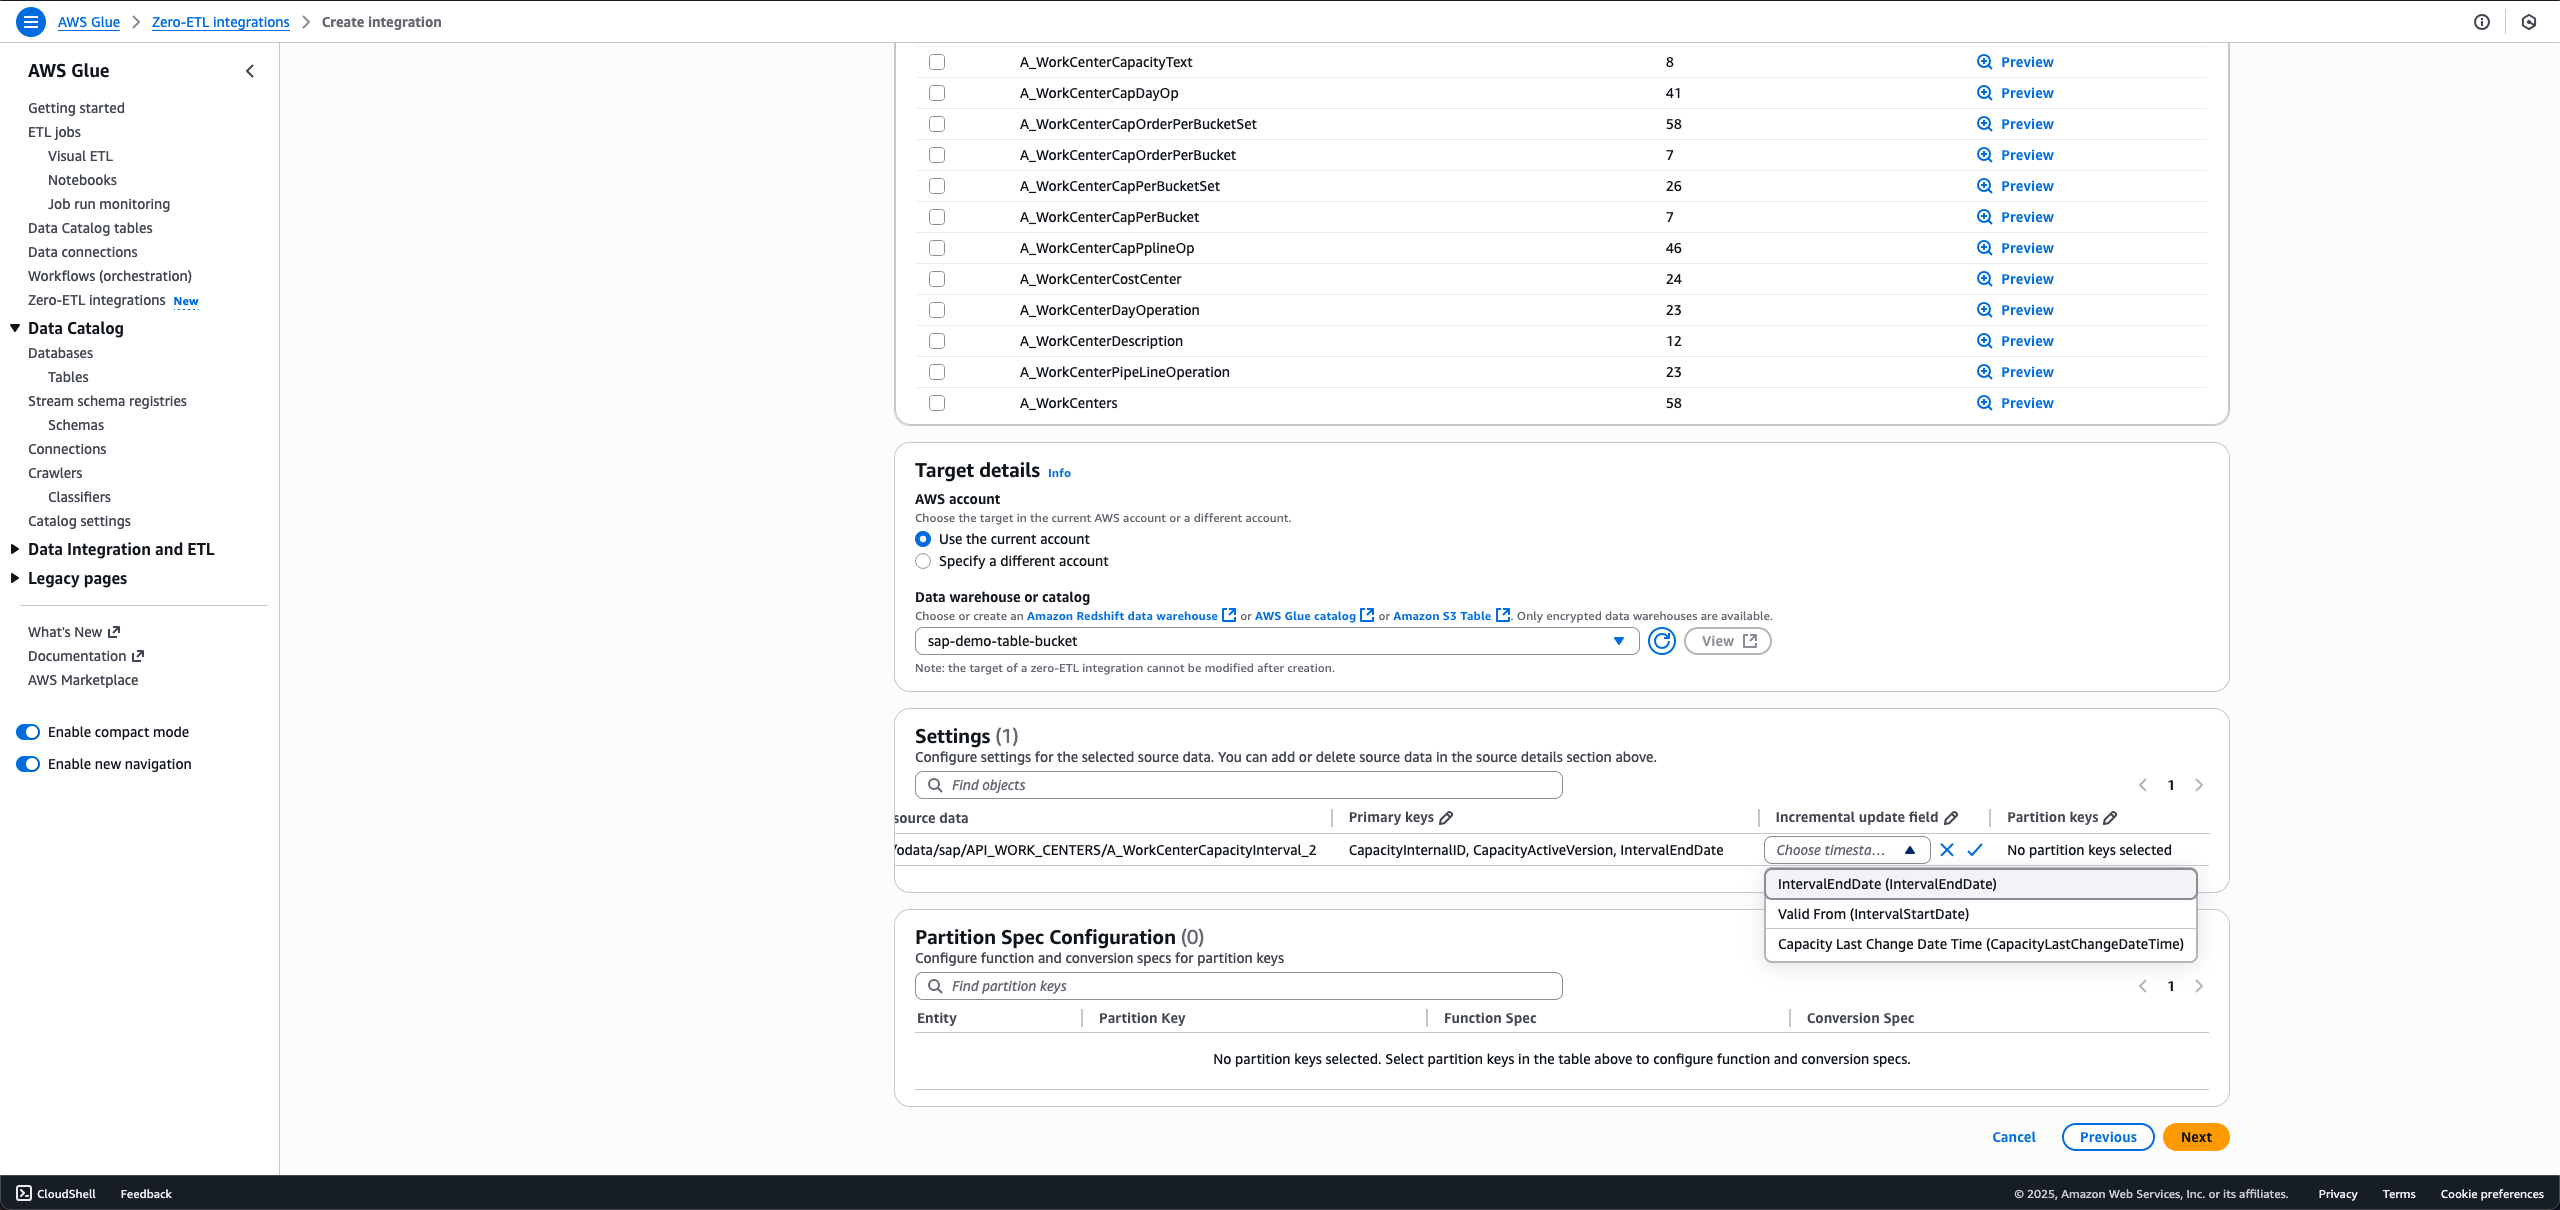
Task: Click the refresh data warehouse icon
Action: [x=1661, y=641]
